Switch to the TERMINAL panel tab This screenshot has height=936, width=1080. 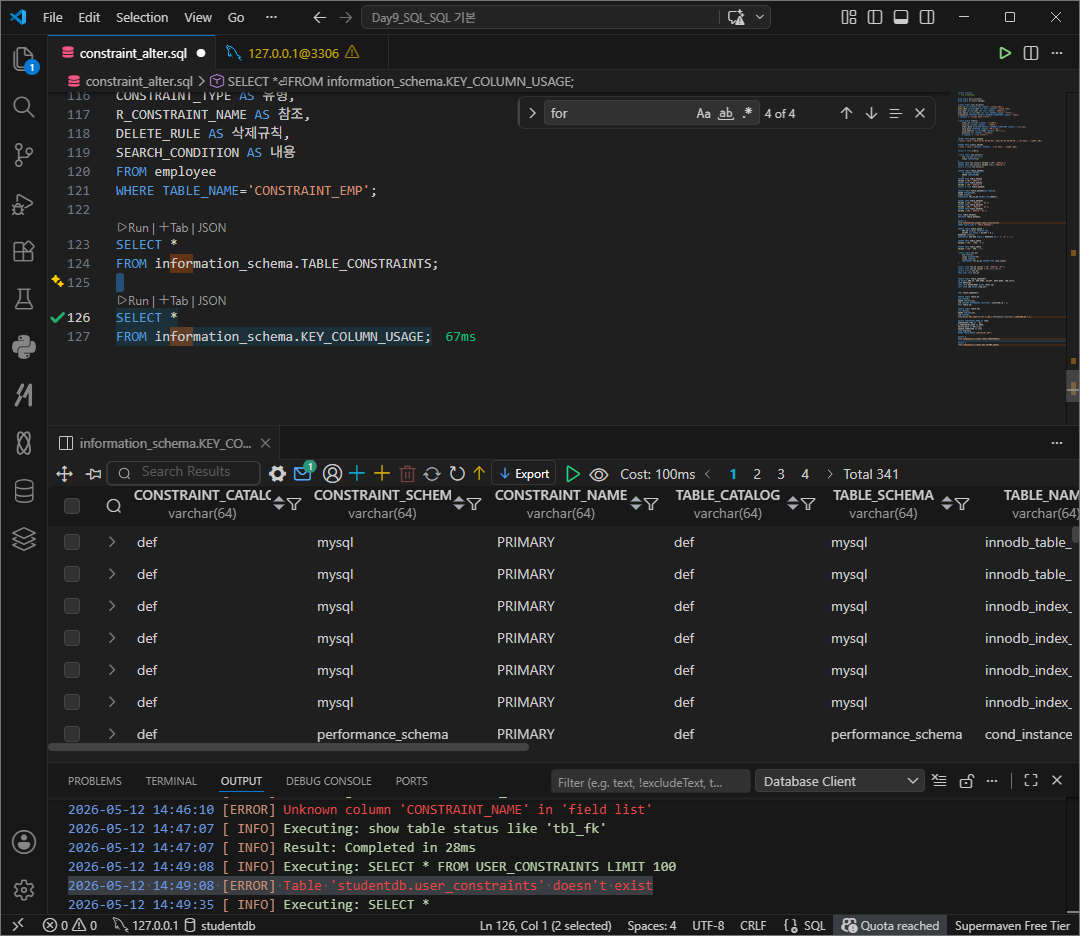(x=171, y=781)
